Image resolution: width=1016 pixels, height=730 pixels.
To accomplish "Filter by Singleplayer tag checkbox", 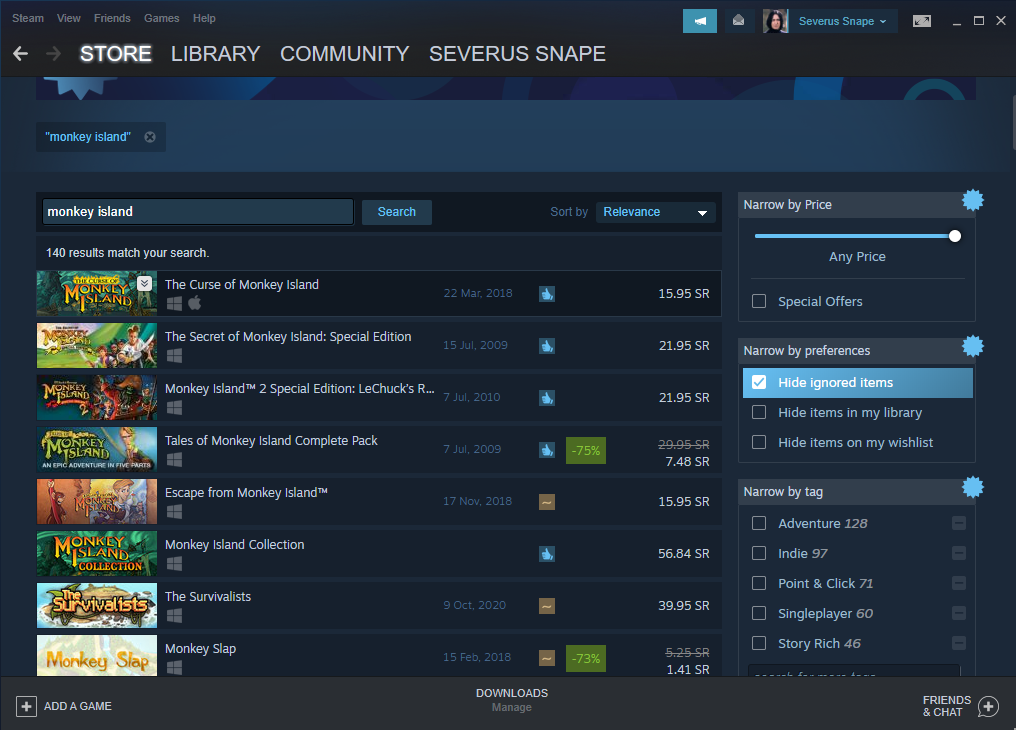I will point(759,613).
